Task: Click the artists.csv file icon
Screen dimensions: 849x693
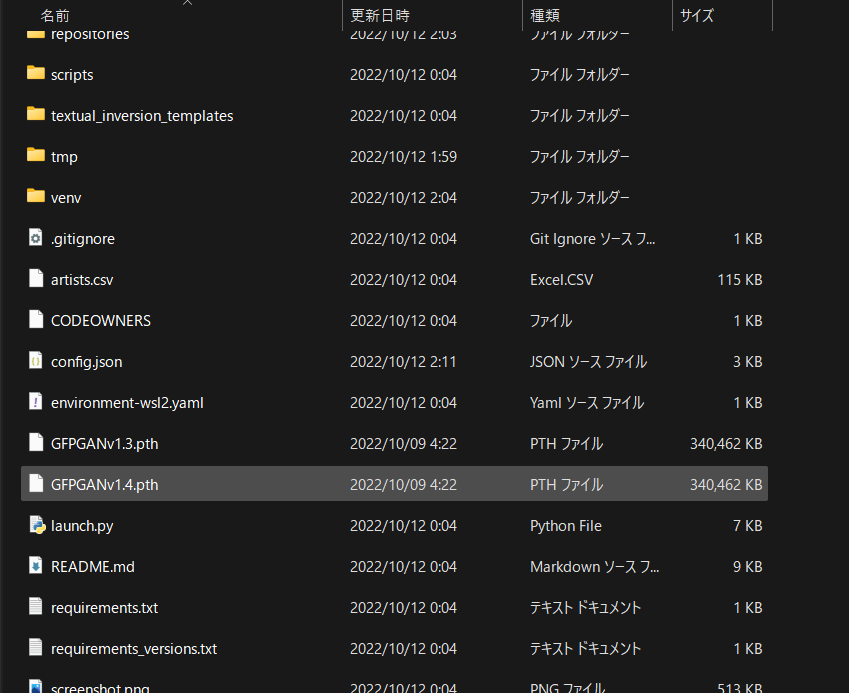Action: click(36, 278)
